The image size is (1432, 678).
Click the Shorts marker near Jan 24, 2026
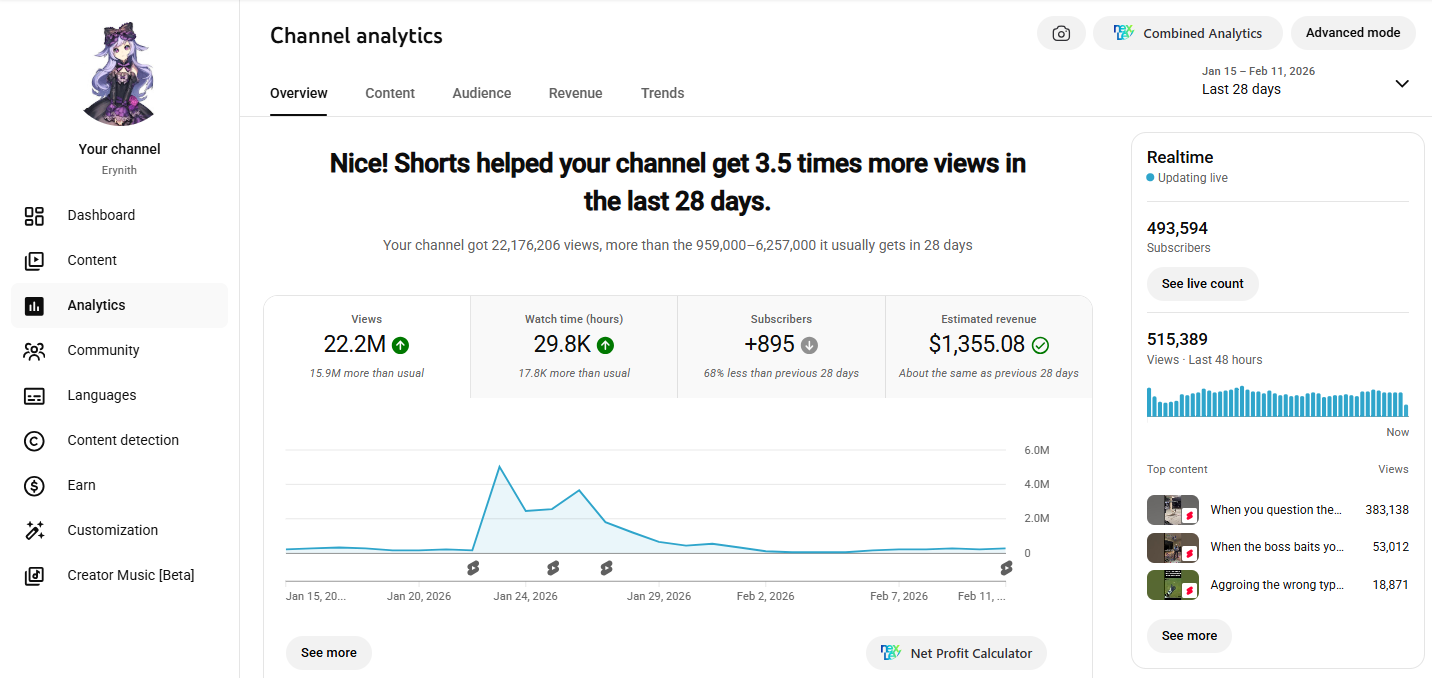click(x=553, y=568)
